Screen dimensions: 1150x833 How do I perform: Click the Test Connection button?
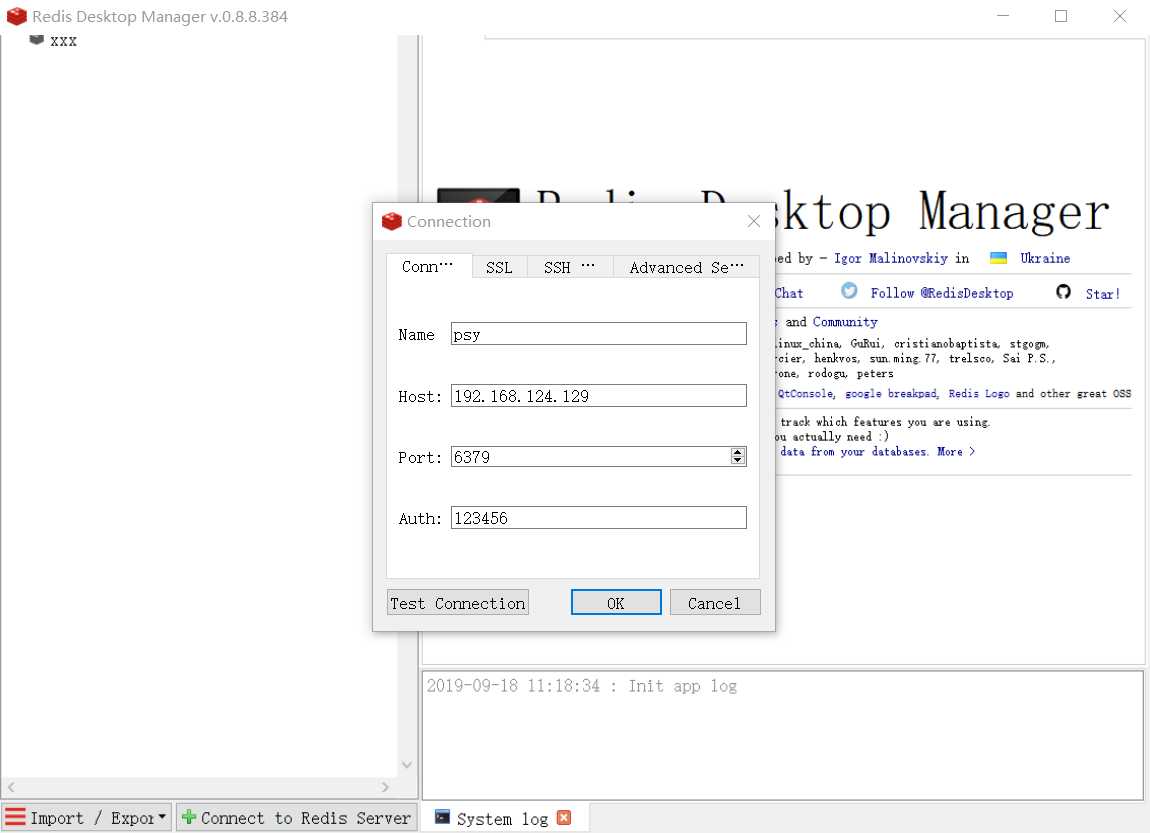click(458, 603)
